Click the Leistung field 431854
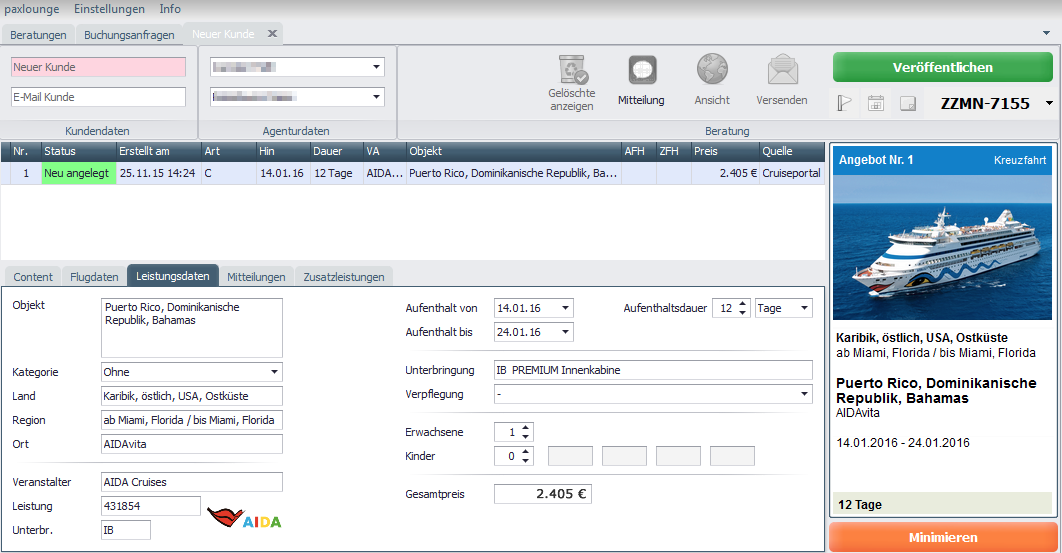The width and height of the screenshot is (1062, 553). [x=150, y=506]
